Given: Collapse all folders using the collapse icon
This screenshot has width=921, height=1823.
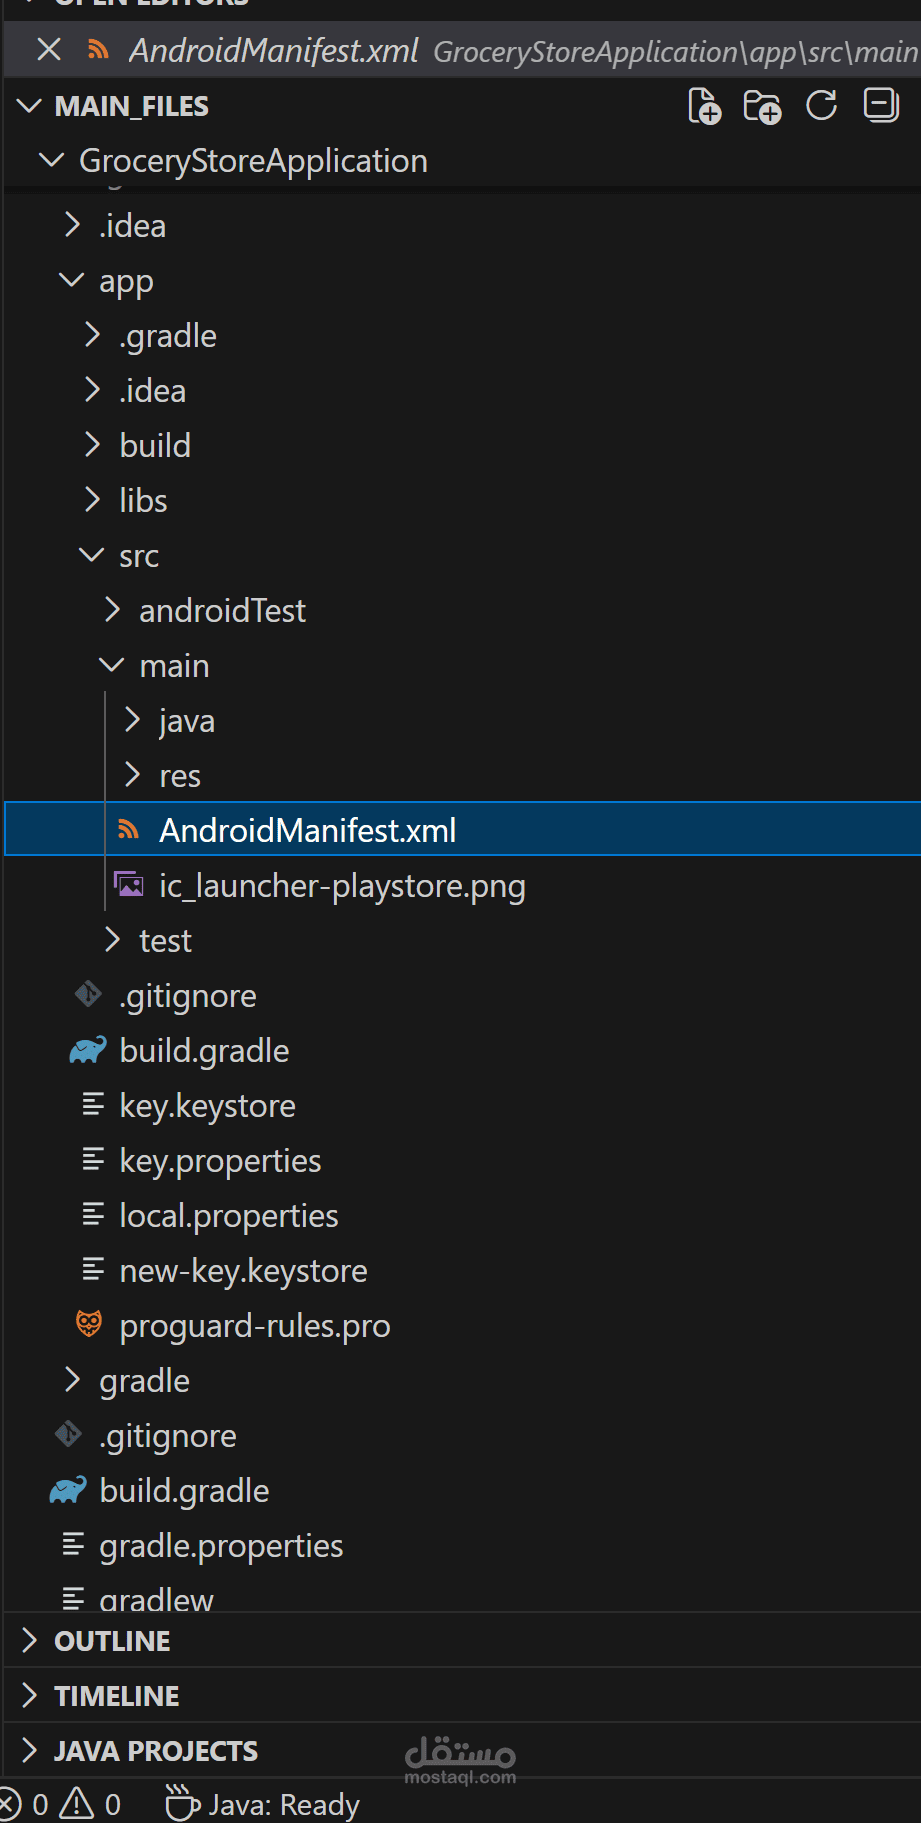Looking at the screenshot, I should 881,104.
